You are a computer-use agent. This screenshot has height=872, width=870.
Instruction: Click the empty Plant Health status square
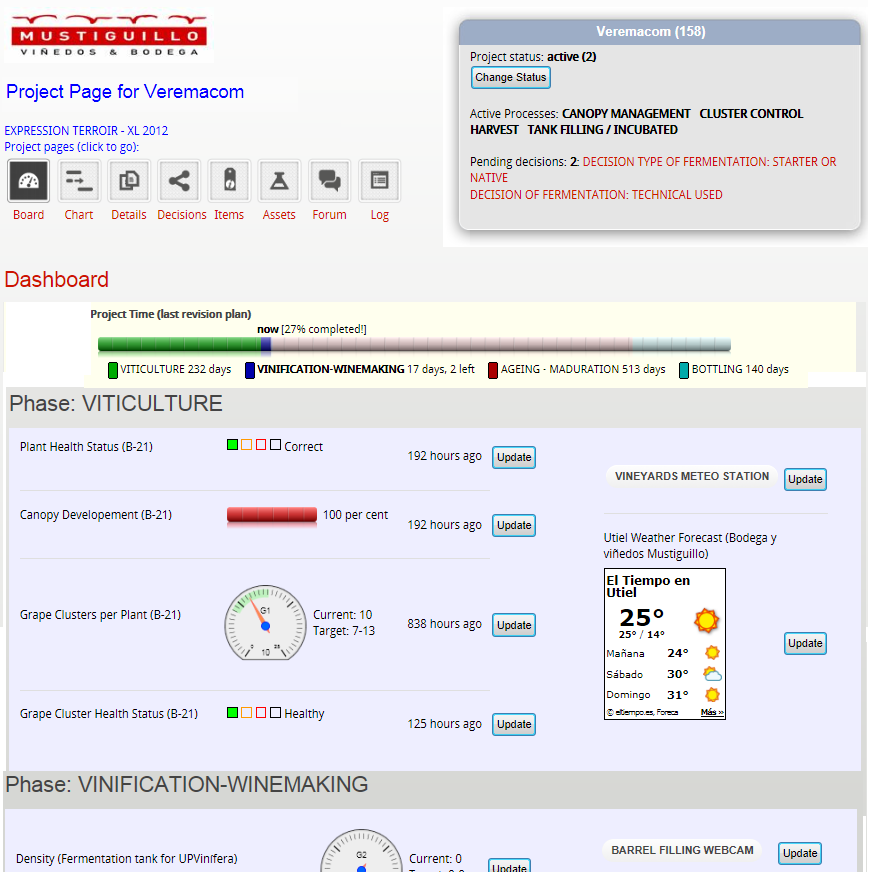tap(275, 445)
